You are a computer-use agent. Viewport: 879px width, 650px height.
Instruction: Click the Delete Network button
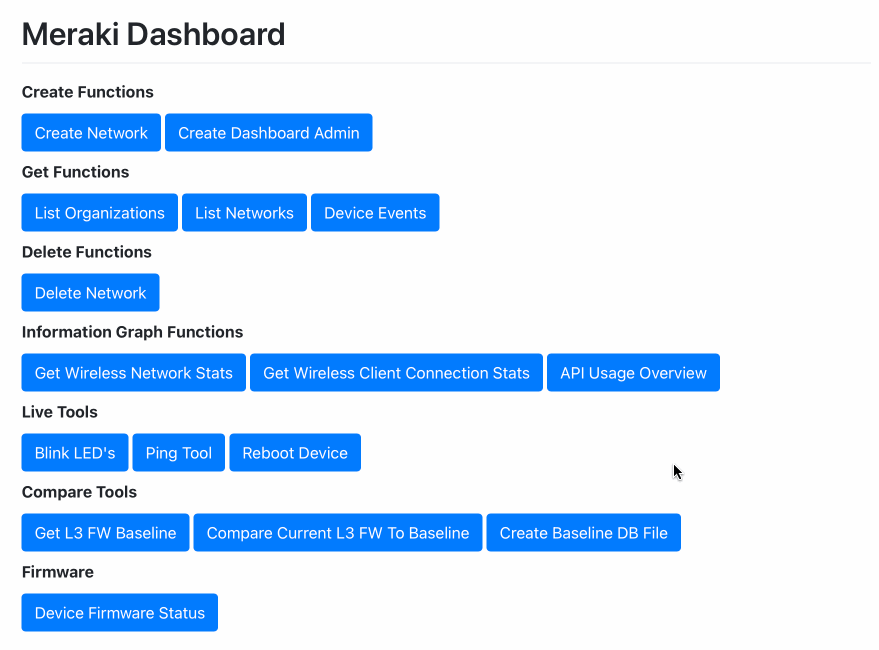(x=90, y=292)
